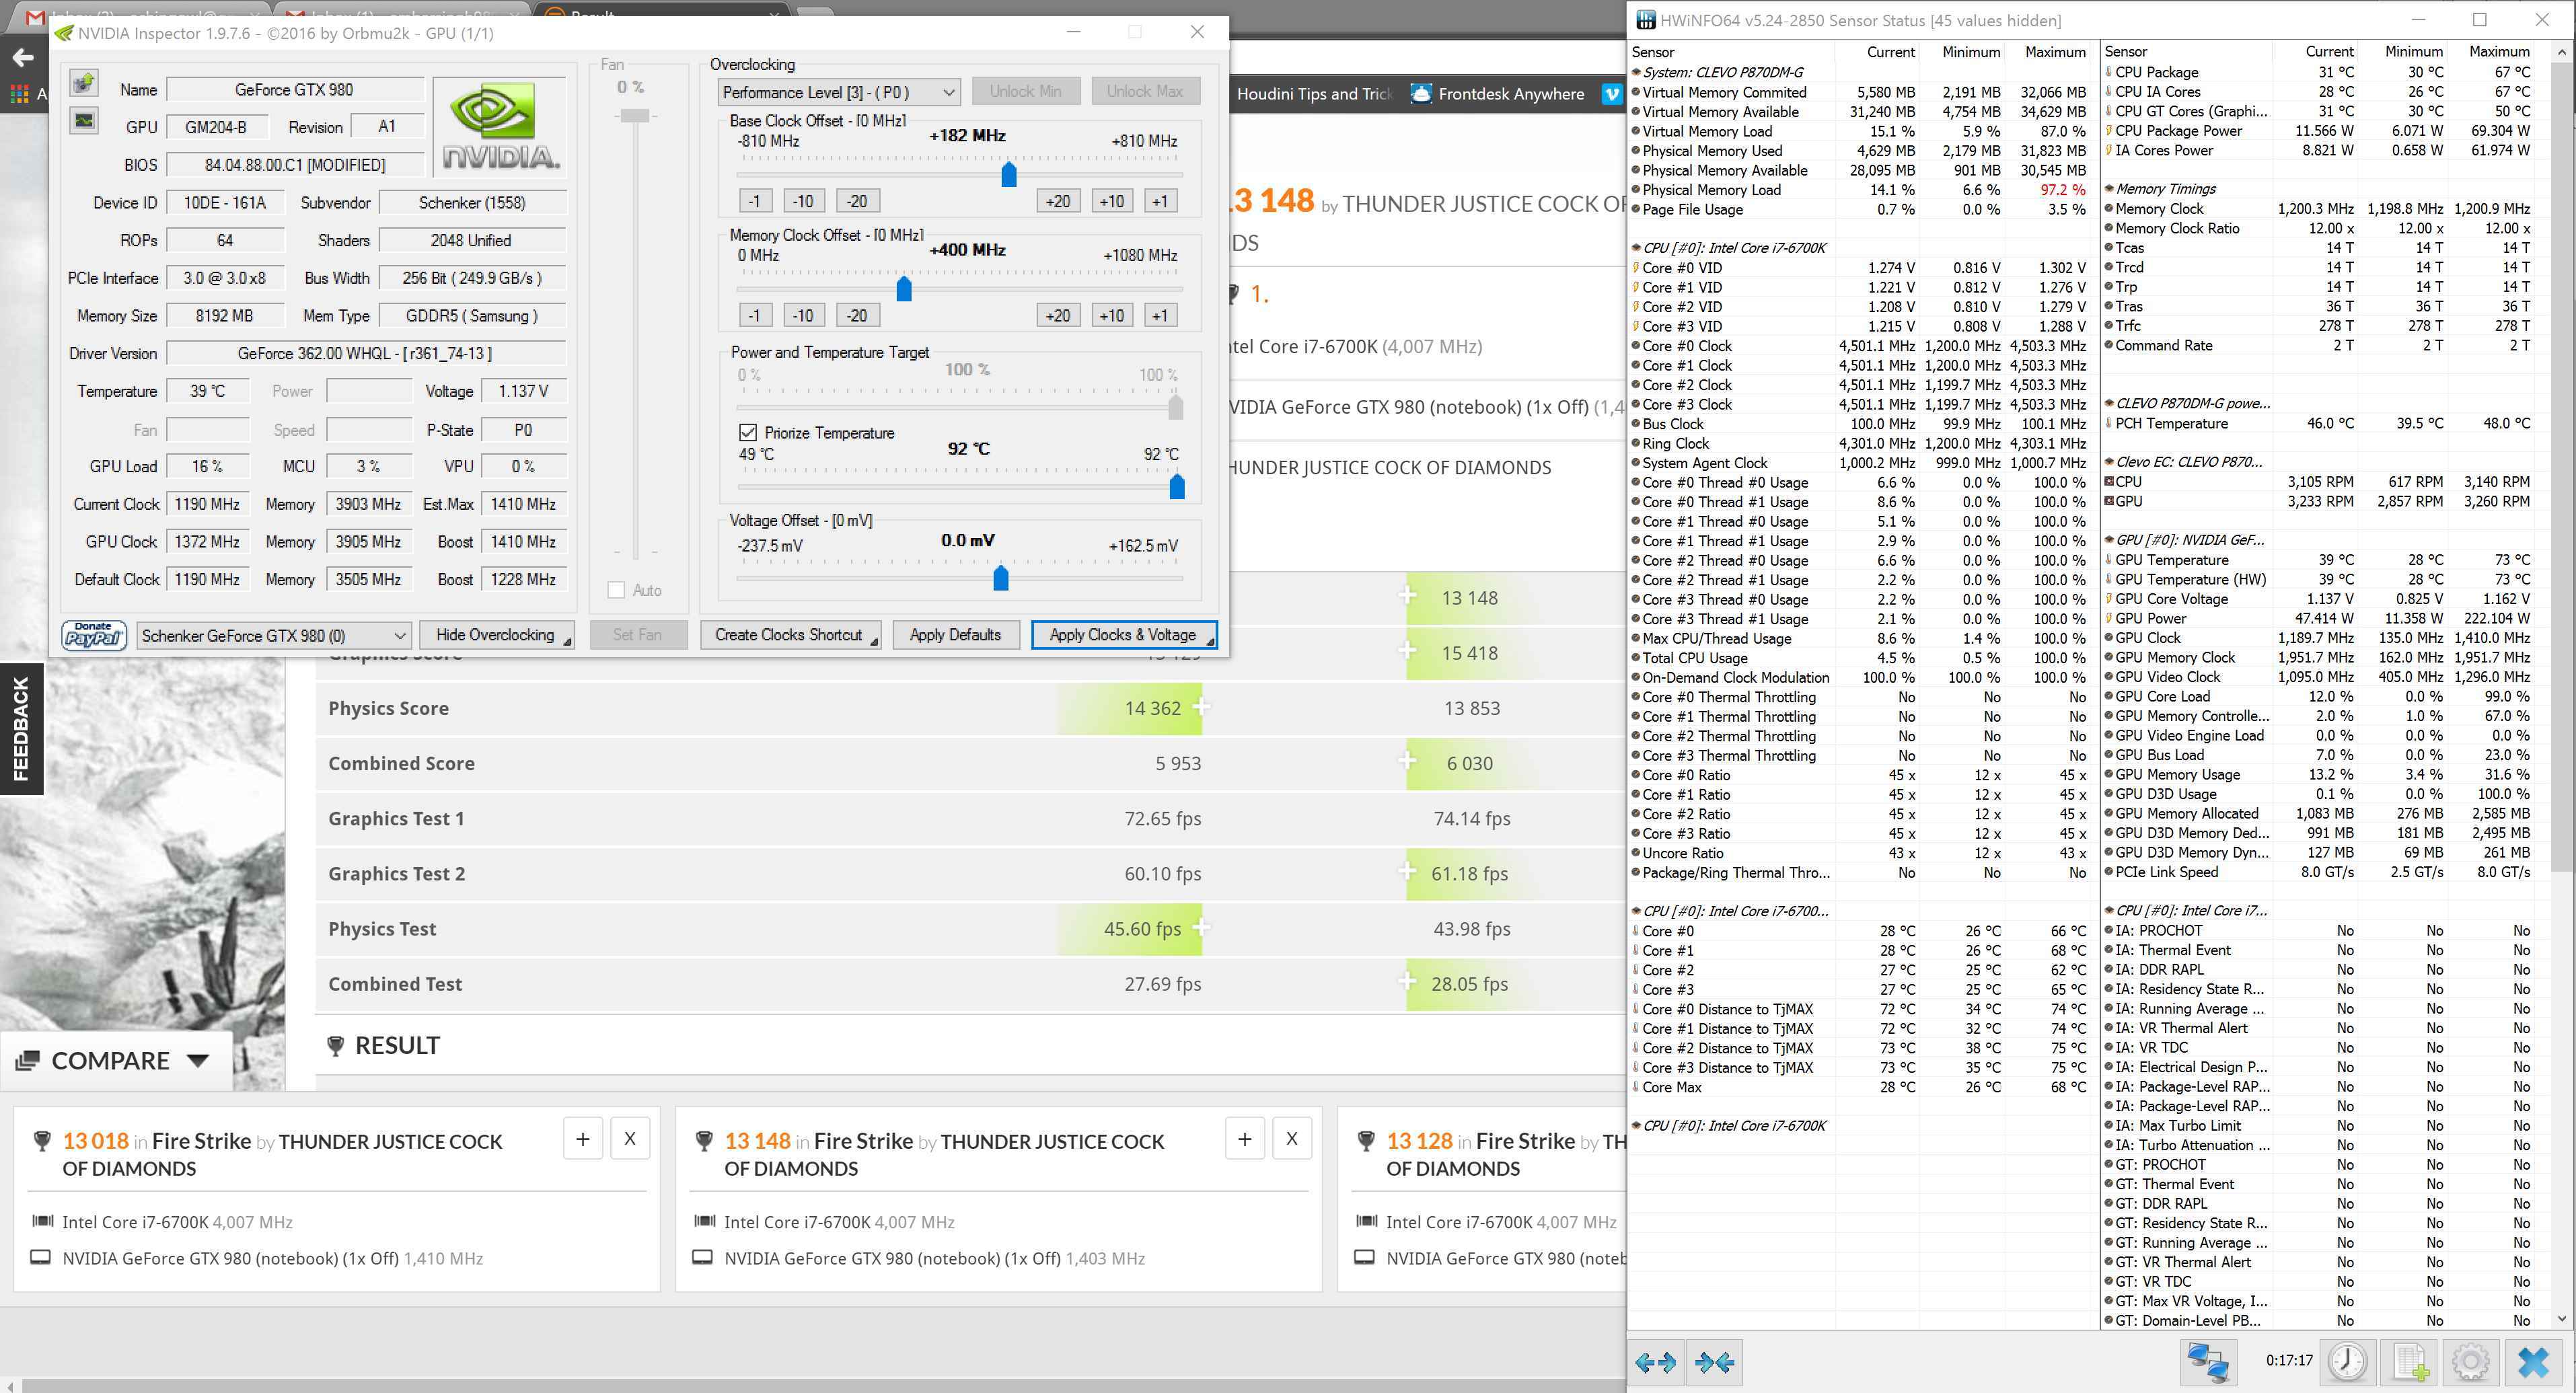
Task: Open the Apps grid icon in bookmarks bar
Action: [x=19, y=94]
